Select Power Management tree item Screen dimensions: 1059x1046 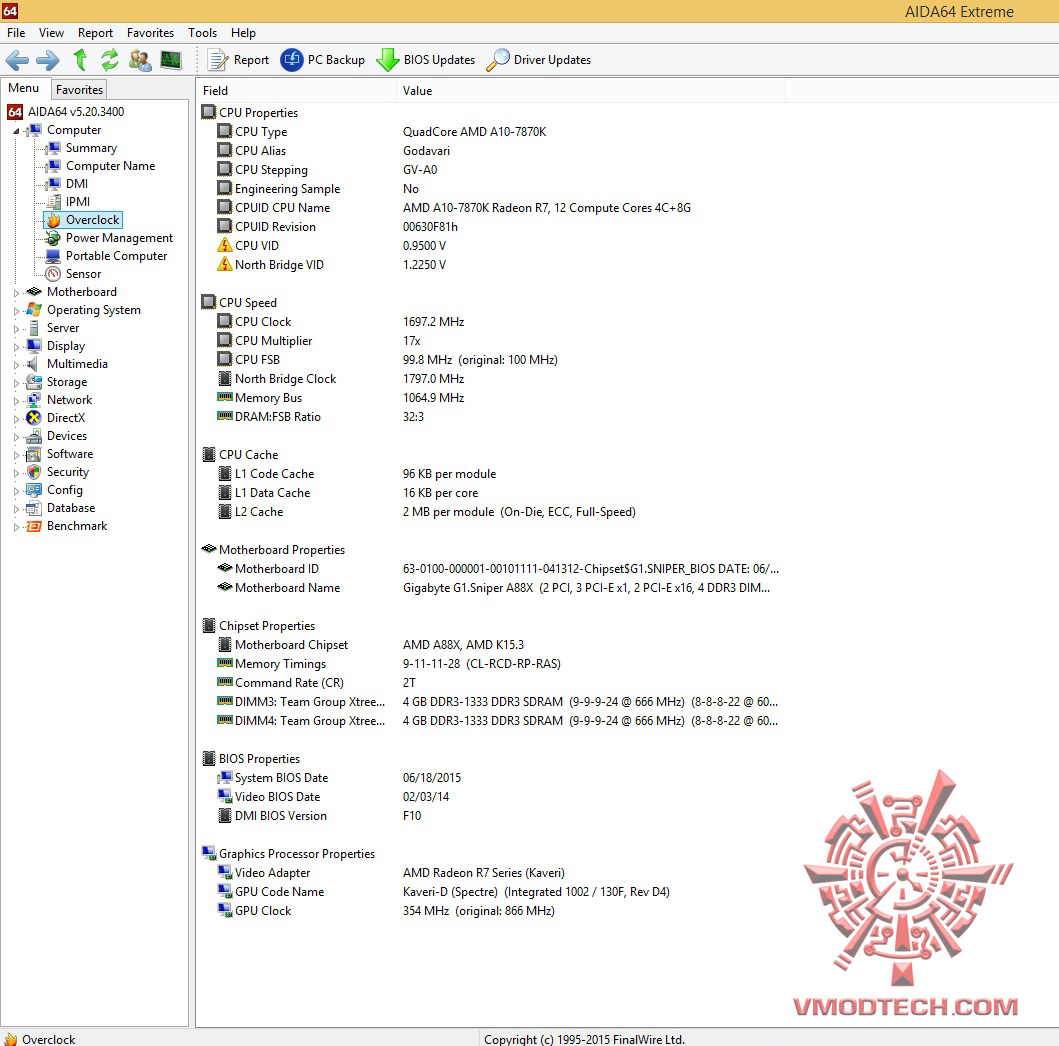pyautogui.click(x=119, y=238)
